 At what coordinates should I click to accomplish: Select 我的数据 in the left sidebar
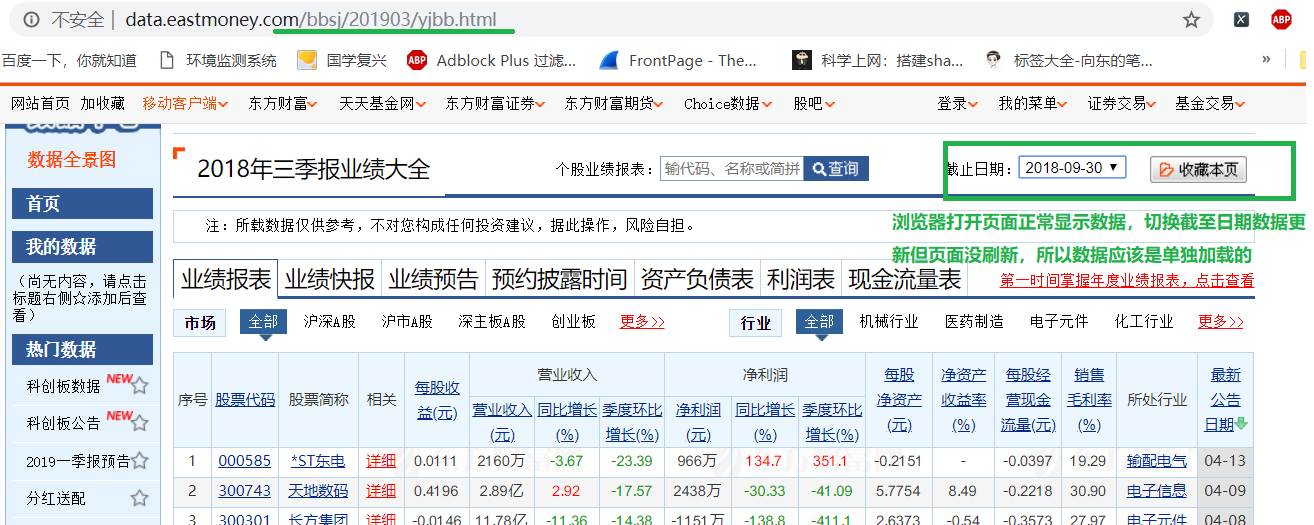[82, 247]
